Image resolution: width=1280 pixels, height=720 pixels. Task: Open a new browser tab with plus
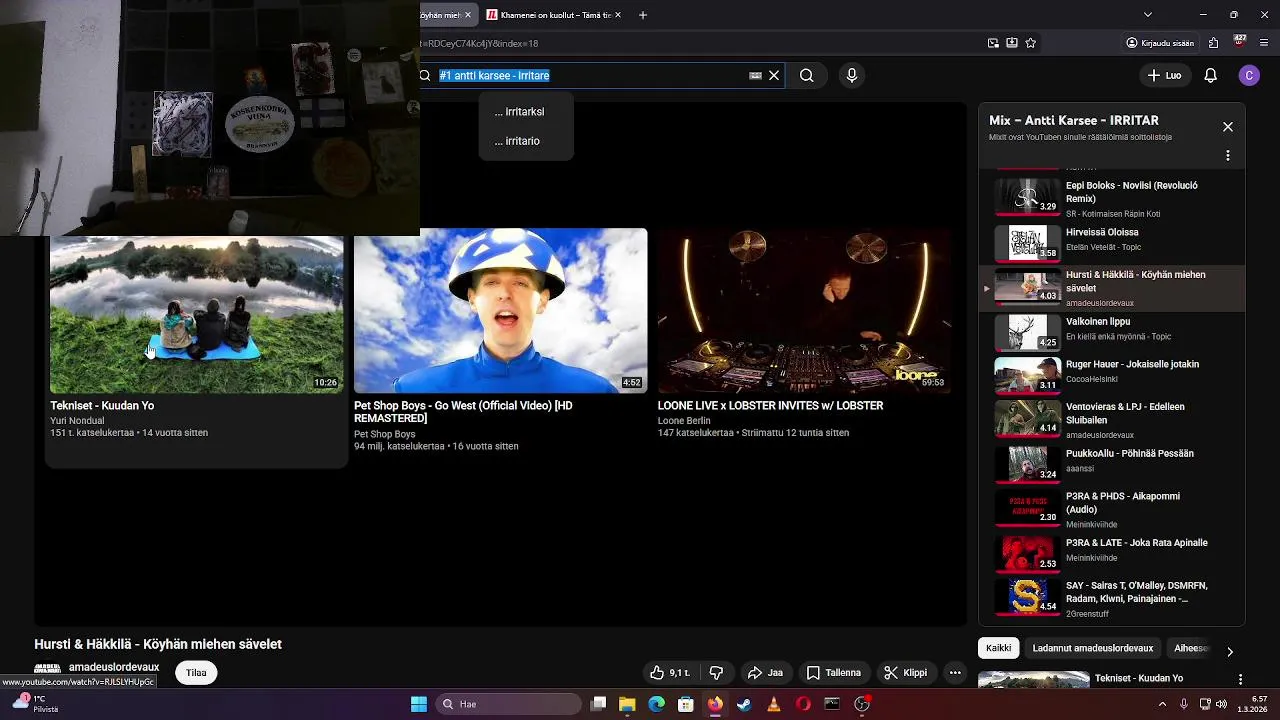tap(643, 15)
